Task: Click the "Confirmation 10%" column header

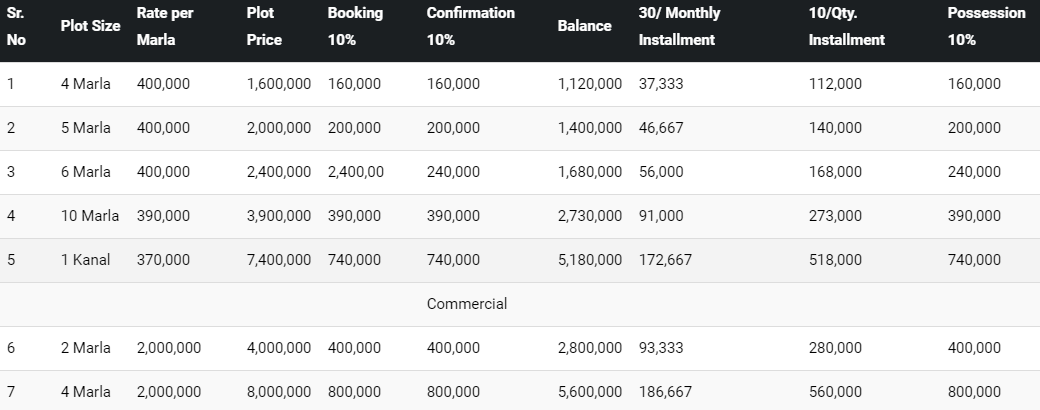Action: 470,27
